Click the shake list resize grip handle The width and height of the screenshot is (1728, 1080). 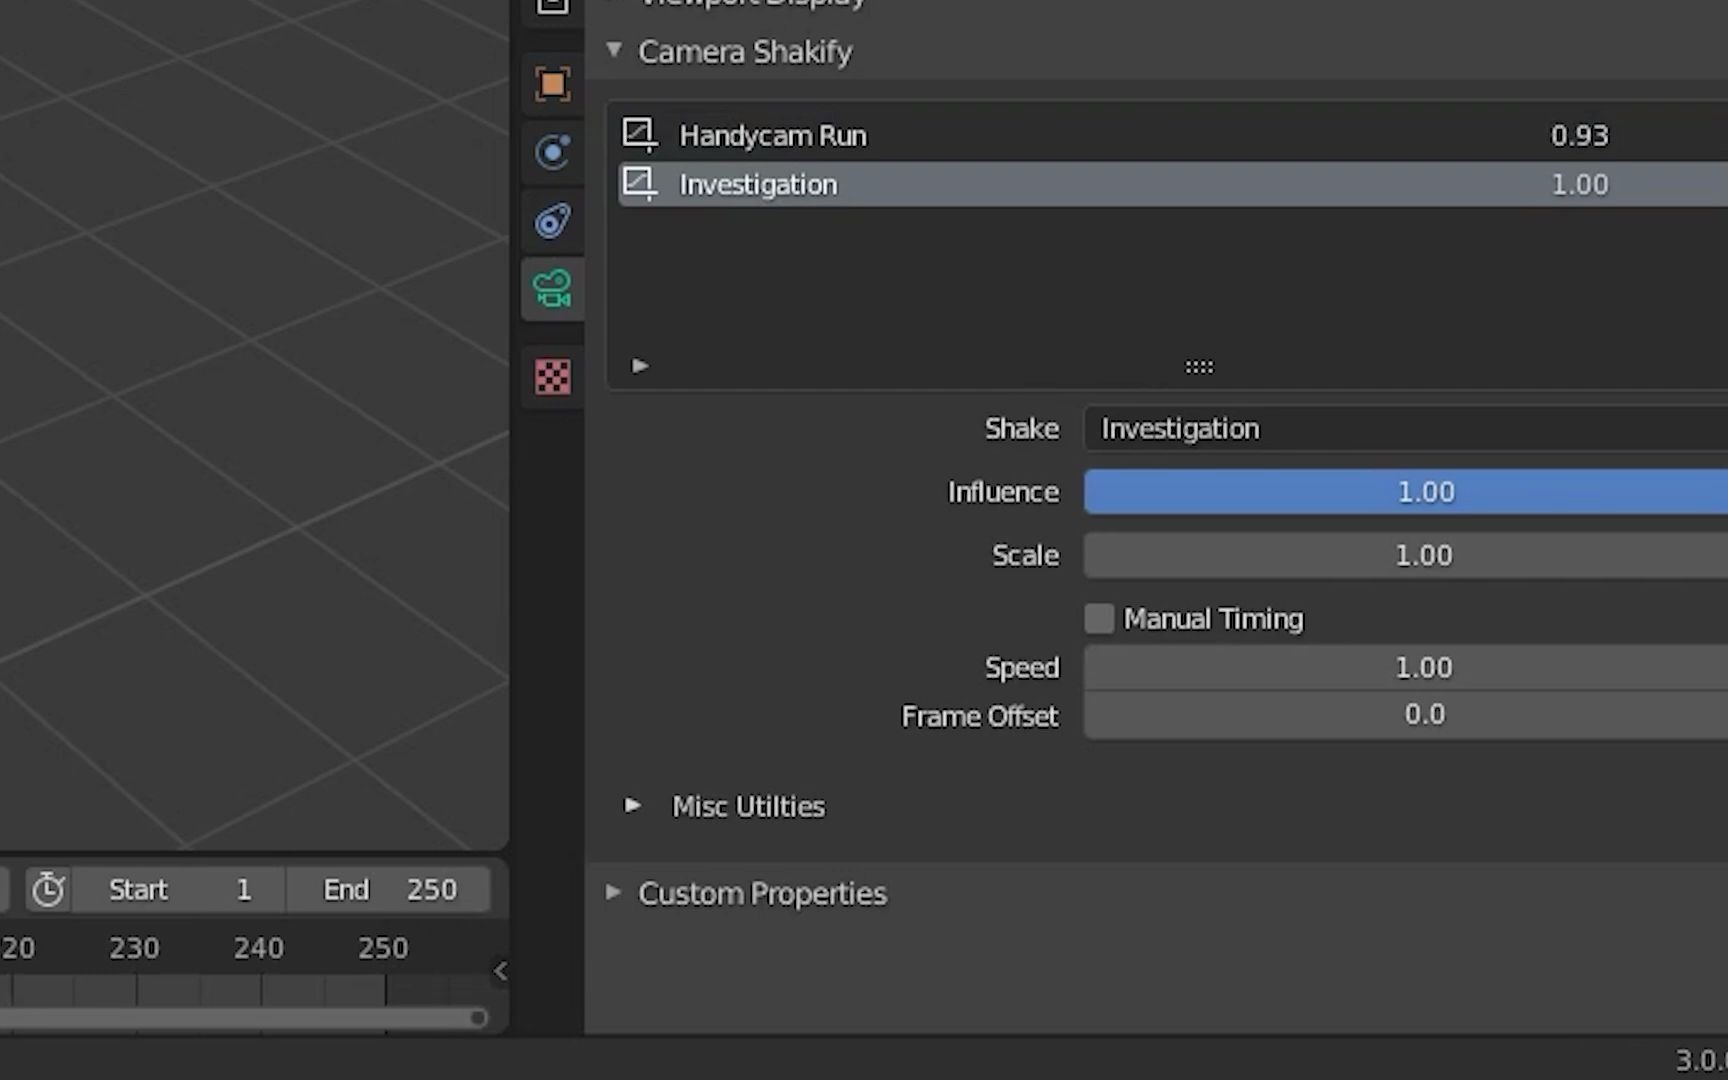(x=1199, y=367)
